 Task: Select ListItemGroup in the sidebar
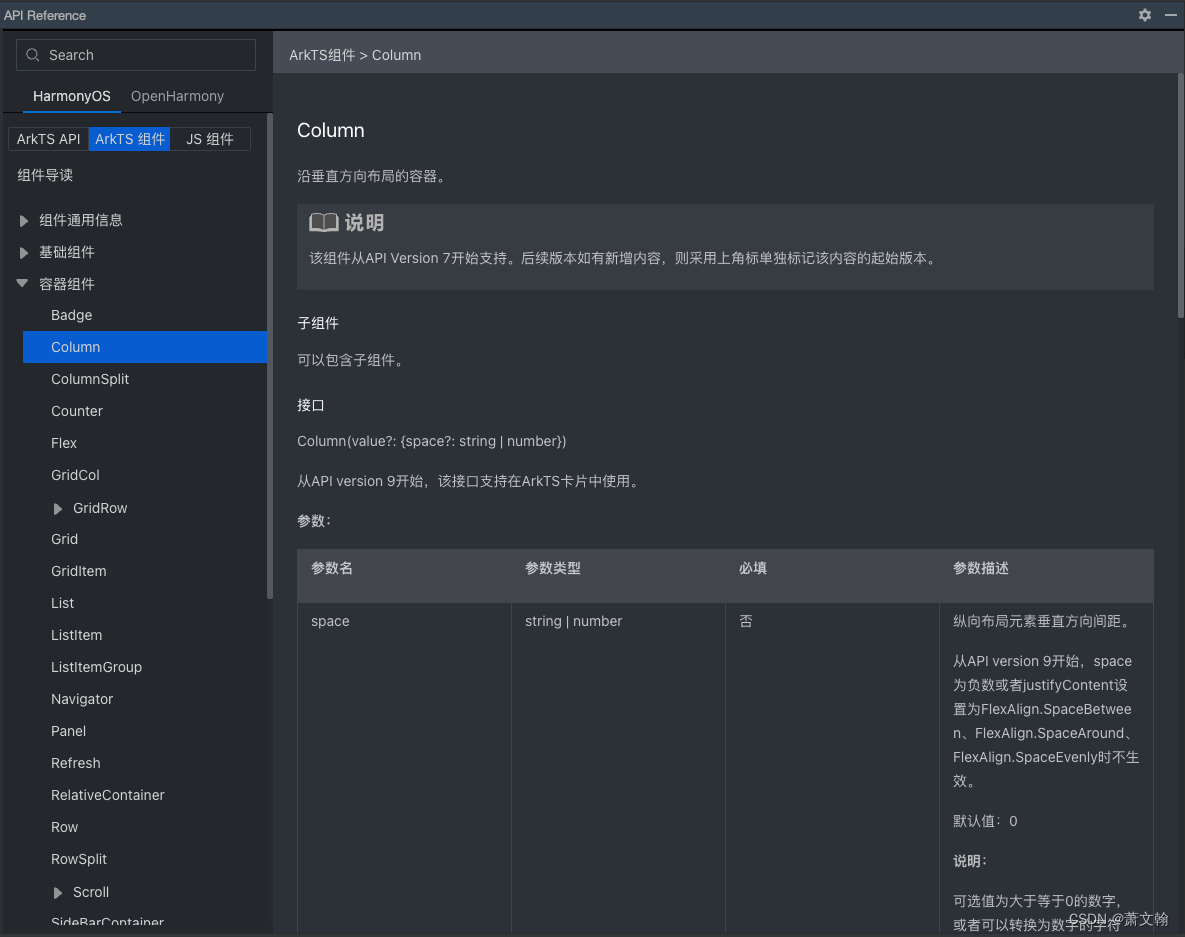tap(96, 666)
